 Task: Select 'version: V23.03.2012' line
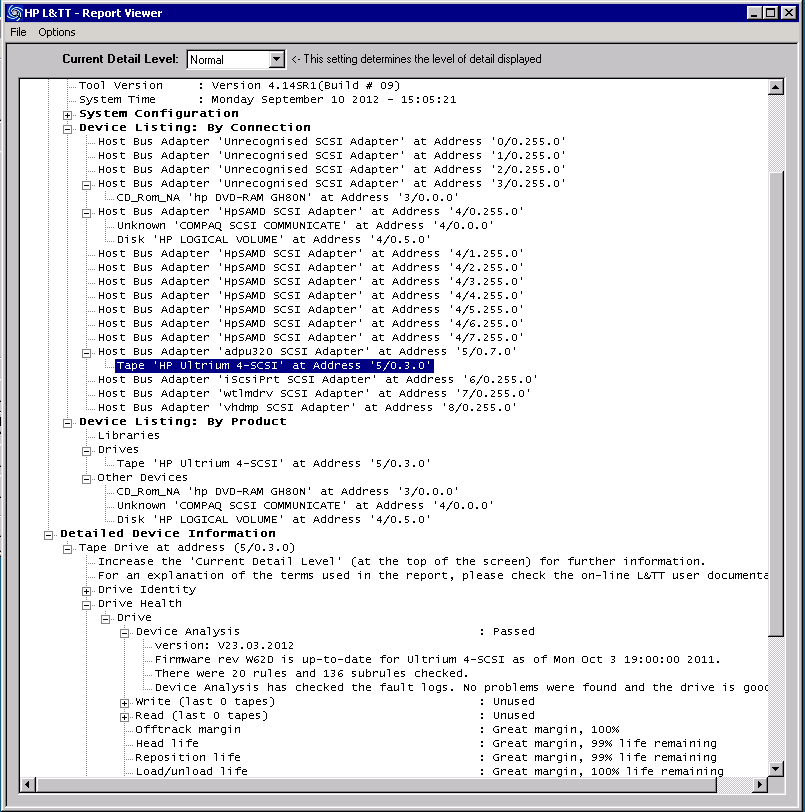pyautogui.click(x=224, y=646)
